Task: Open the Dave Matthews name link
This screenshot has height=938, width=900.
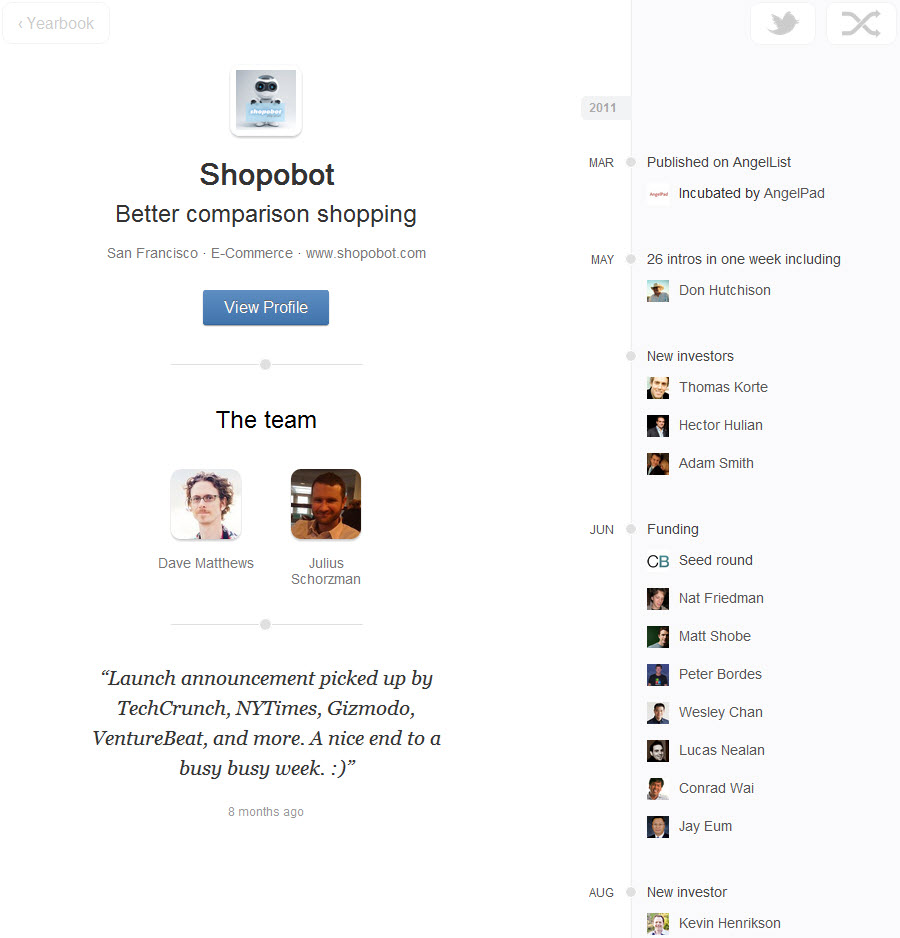Action: [x=206, y=564]
